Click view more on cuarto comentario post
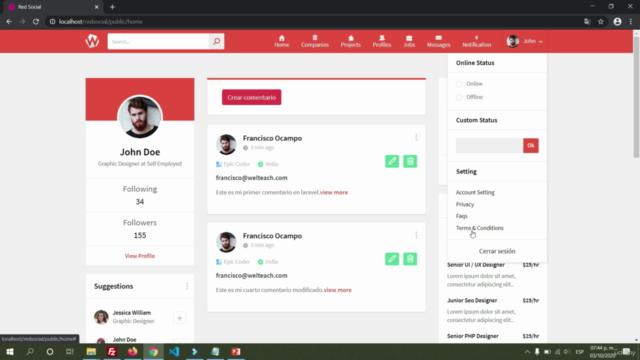The image size is (640, 360). click(x=338, y=290)
